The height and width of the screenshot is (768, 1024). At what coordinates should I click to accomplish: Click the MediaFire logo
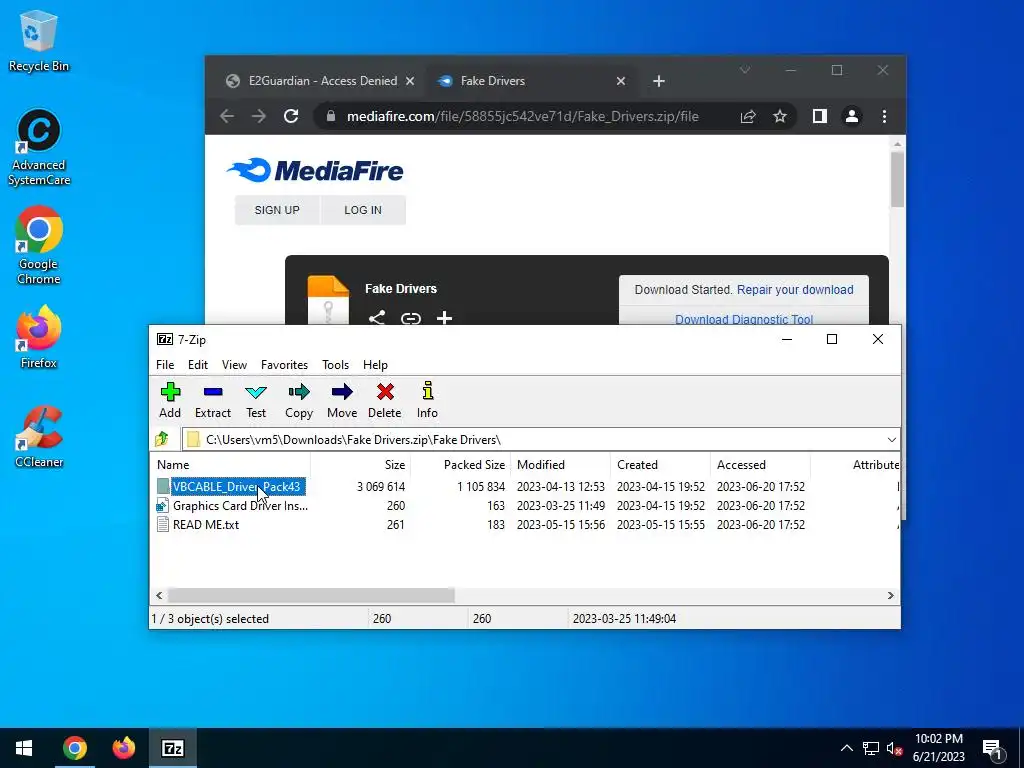(x=315, y=170)
